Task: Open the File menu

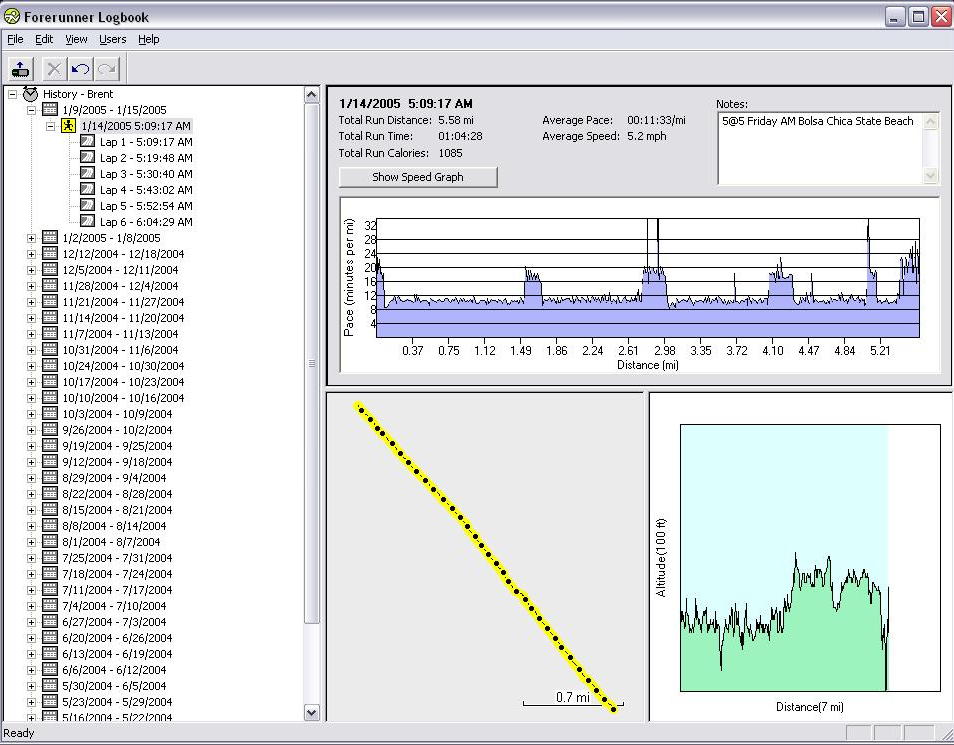Action: tap(15, 39)
